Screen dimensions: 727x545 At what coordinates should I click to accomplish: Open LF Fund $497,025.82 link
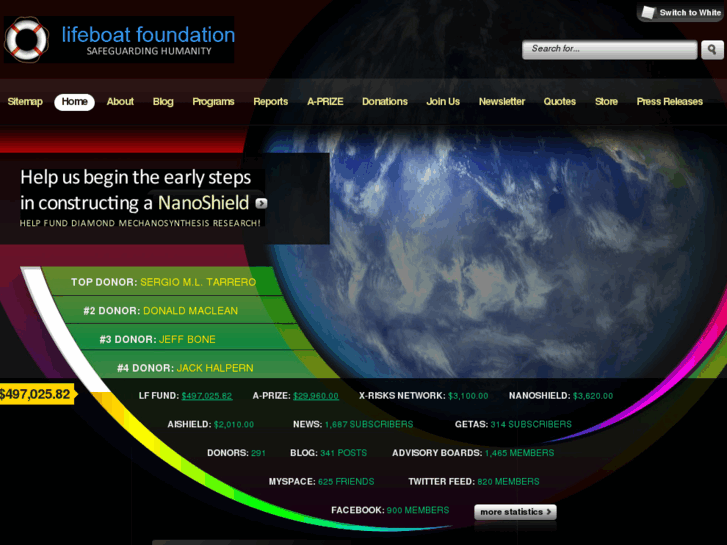(207, 396)
